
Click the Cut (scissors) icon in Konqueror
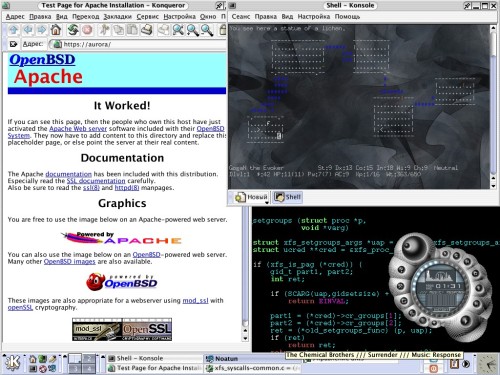(x=104, y=30)
